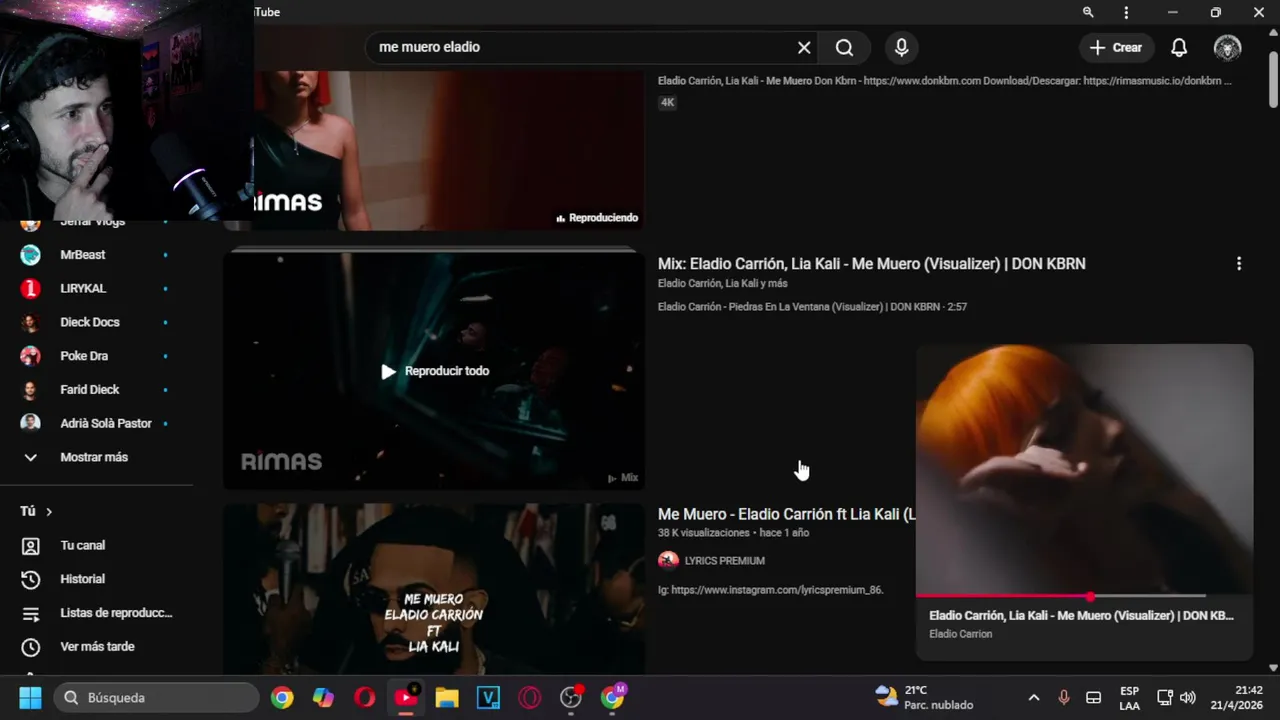Click the Ver más tarde clock icon
This screenshot has height=720, width=1280.
pyautogui.click(x=31, y=647)
